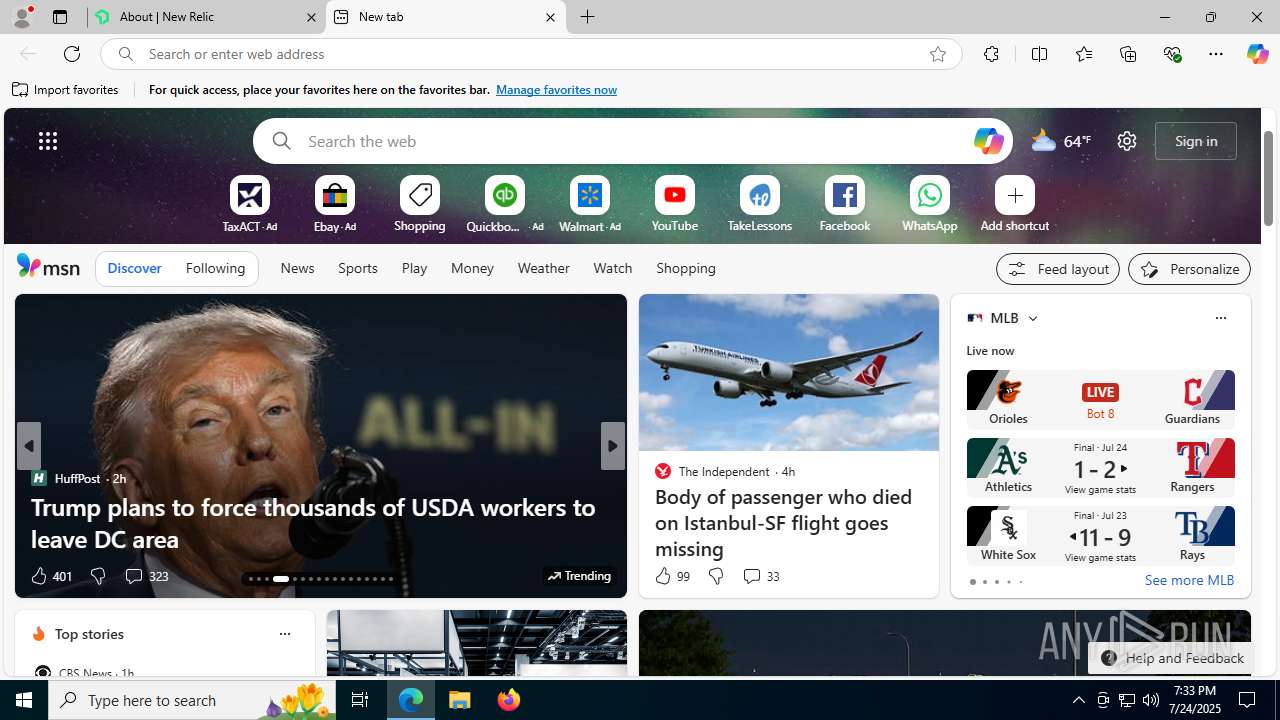
Task: Open the Split screen toolbar icon
Action: [1039, 54]
